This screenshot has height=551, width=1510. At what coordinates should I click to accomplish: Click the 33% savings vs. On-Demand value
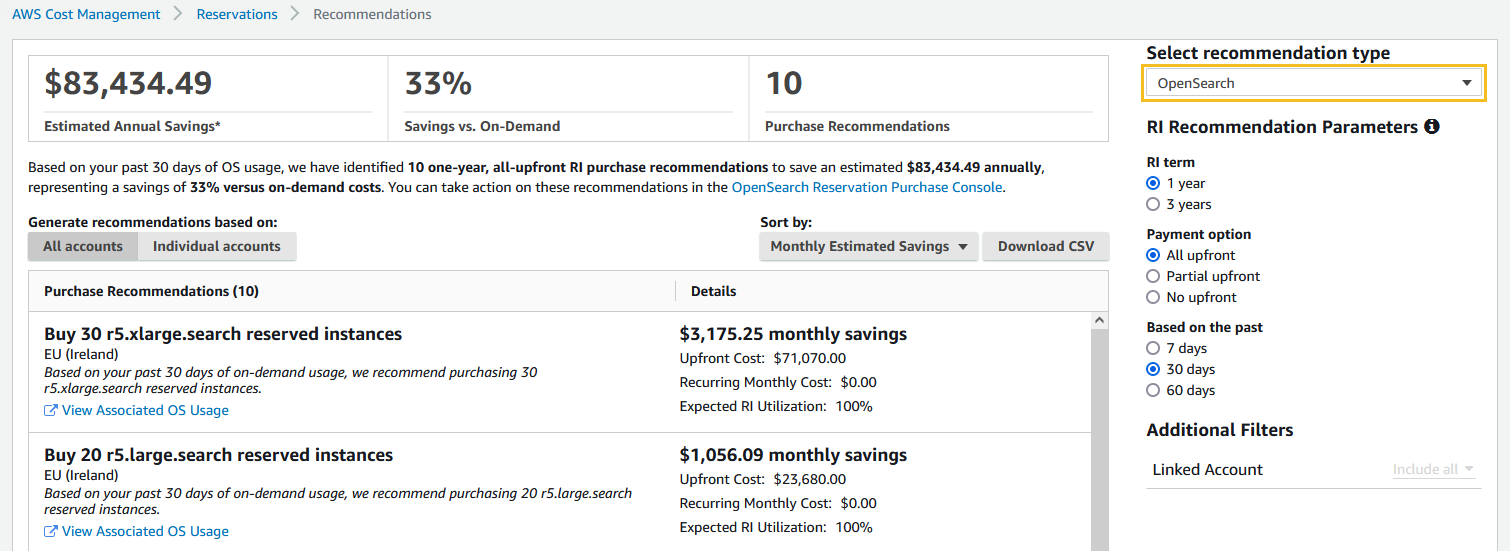click(x=438, y=83)
